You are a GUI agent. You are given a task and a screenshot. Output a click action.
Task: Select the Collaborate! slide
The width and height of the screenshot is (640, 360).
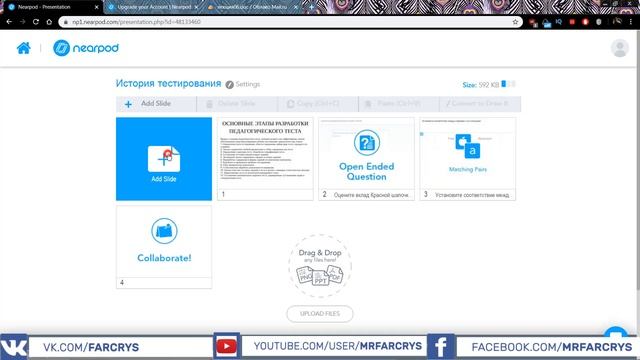click(164, 247)
